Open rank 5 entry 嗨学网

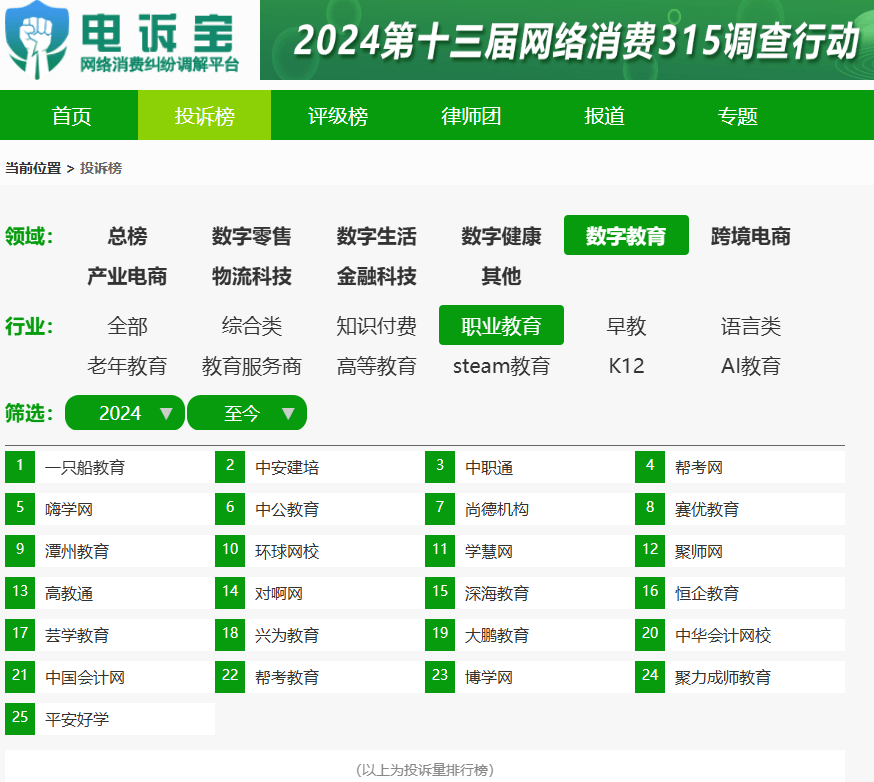pyautogui.click(x=110, y=509)
